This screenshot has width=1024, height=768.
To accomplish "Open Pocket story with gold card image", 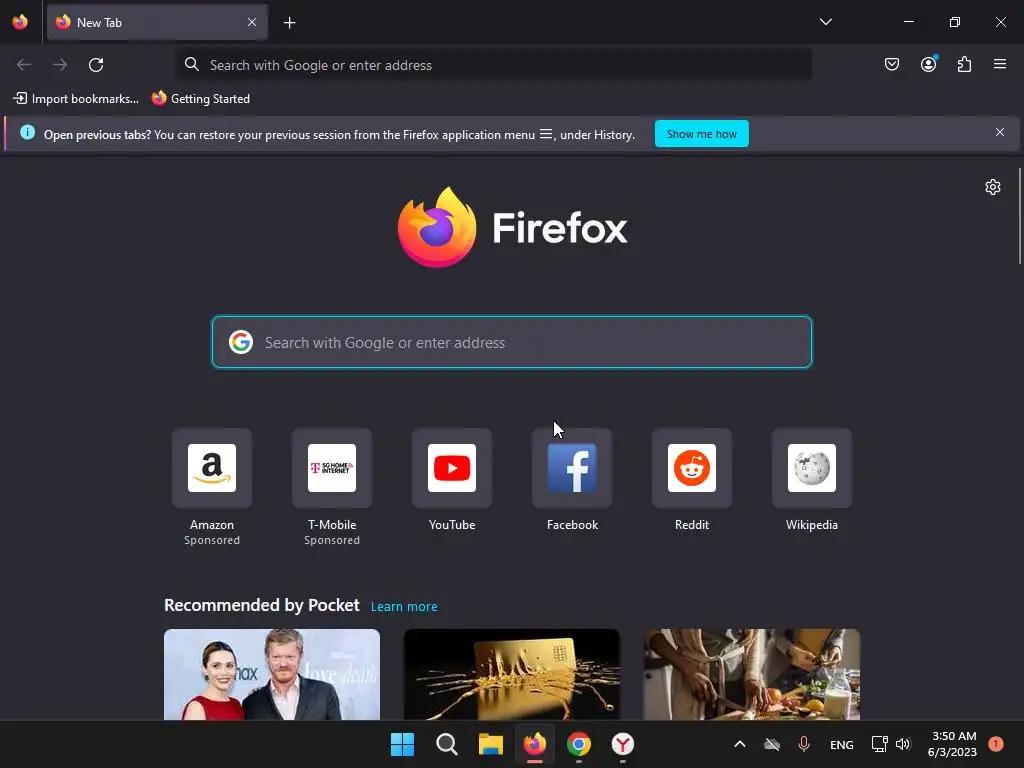I will [512, 675].
